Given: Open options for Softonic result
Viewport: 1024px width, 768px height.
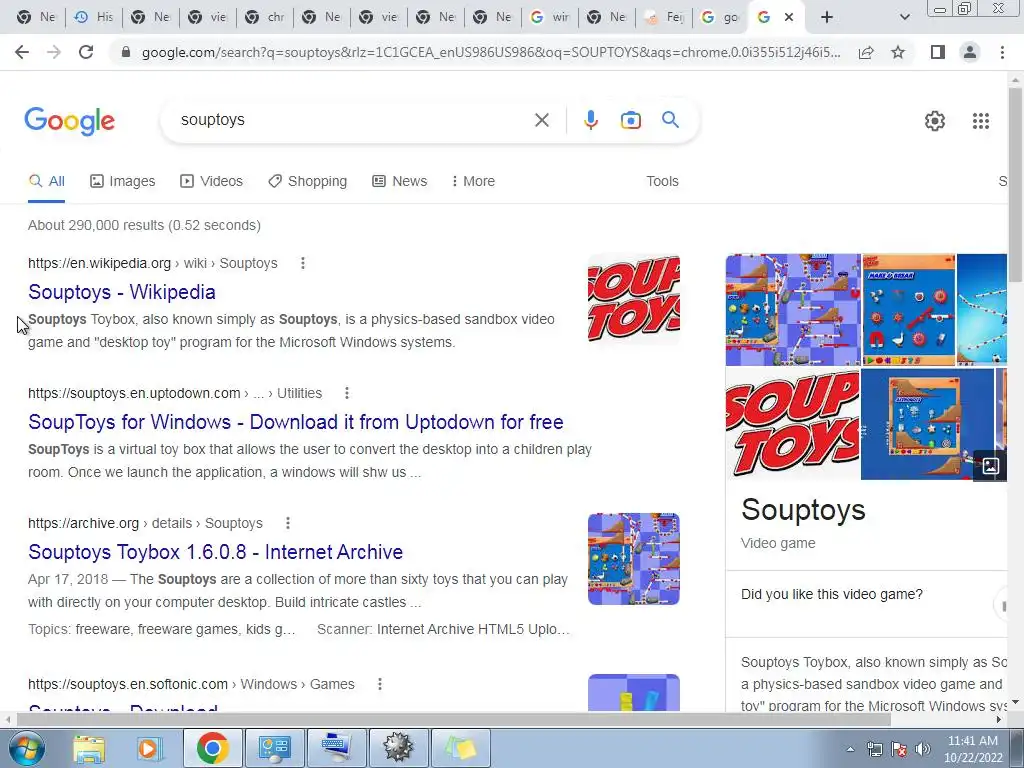Looking at the screenshot, I should click(379, 684).
